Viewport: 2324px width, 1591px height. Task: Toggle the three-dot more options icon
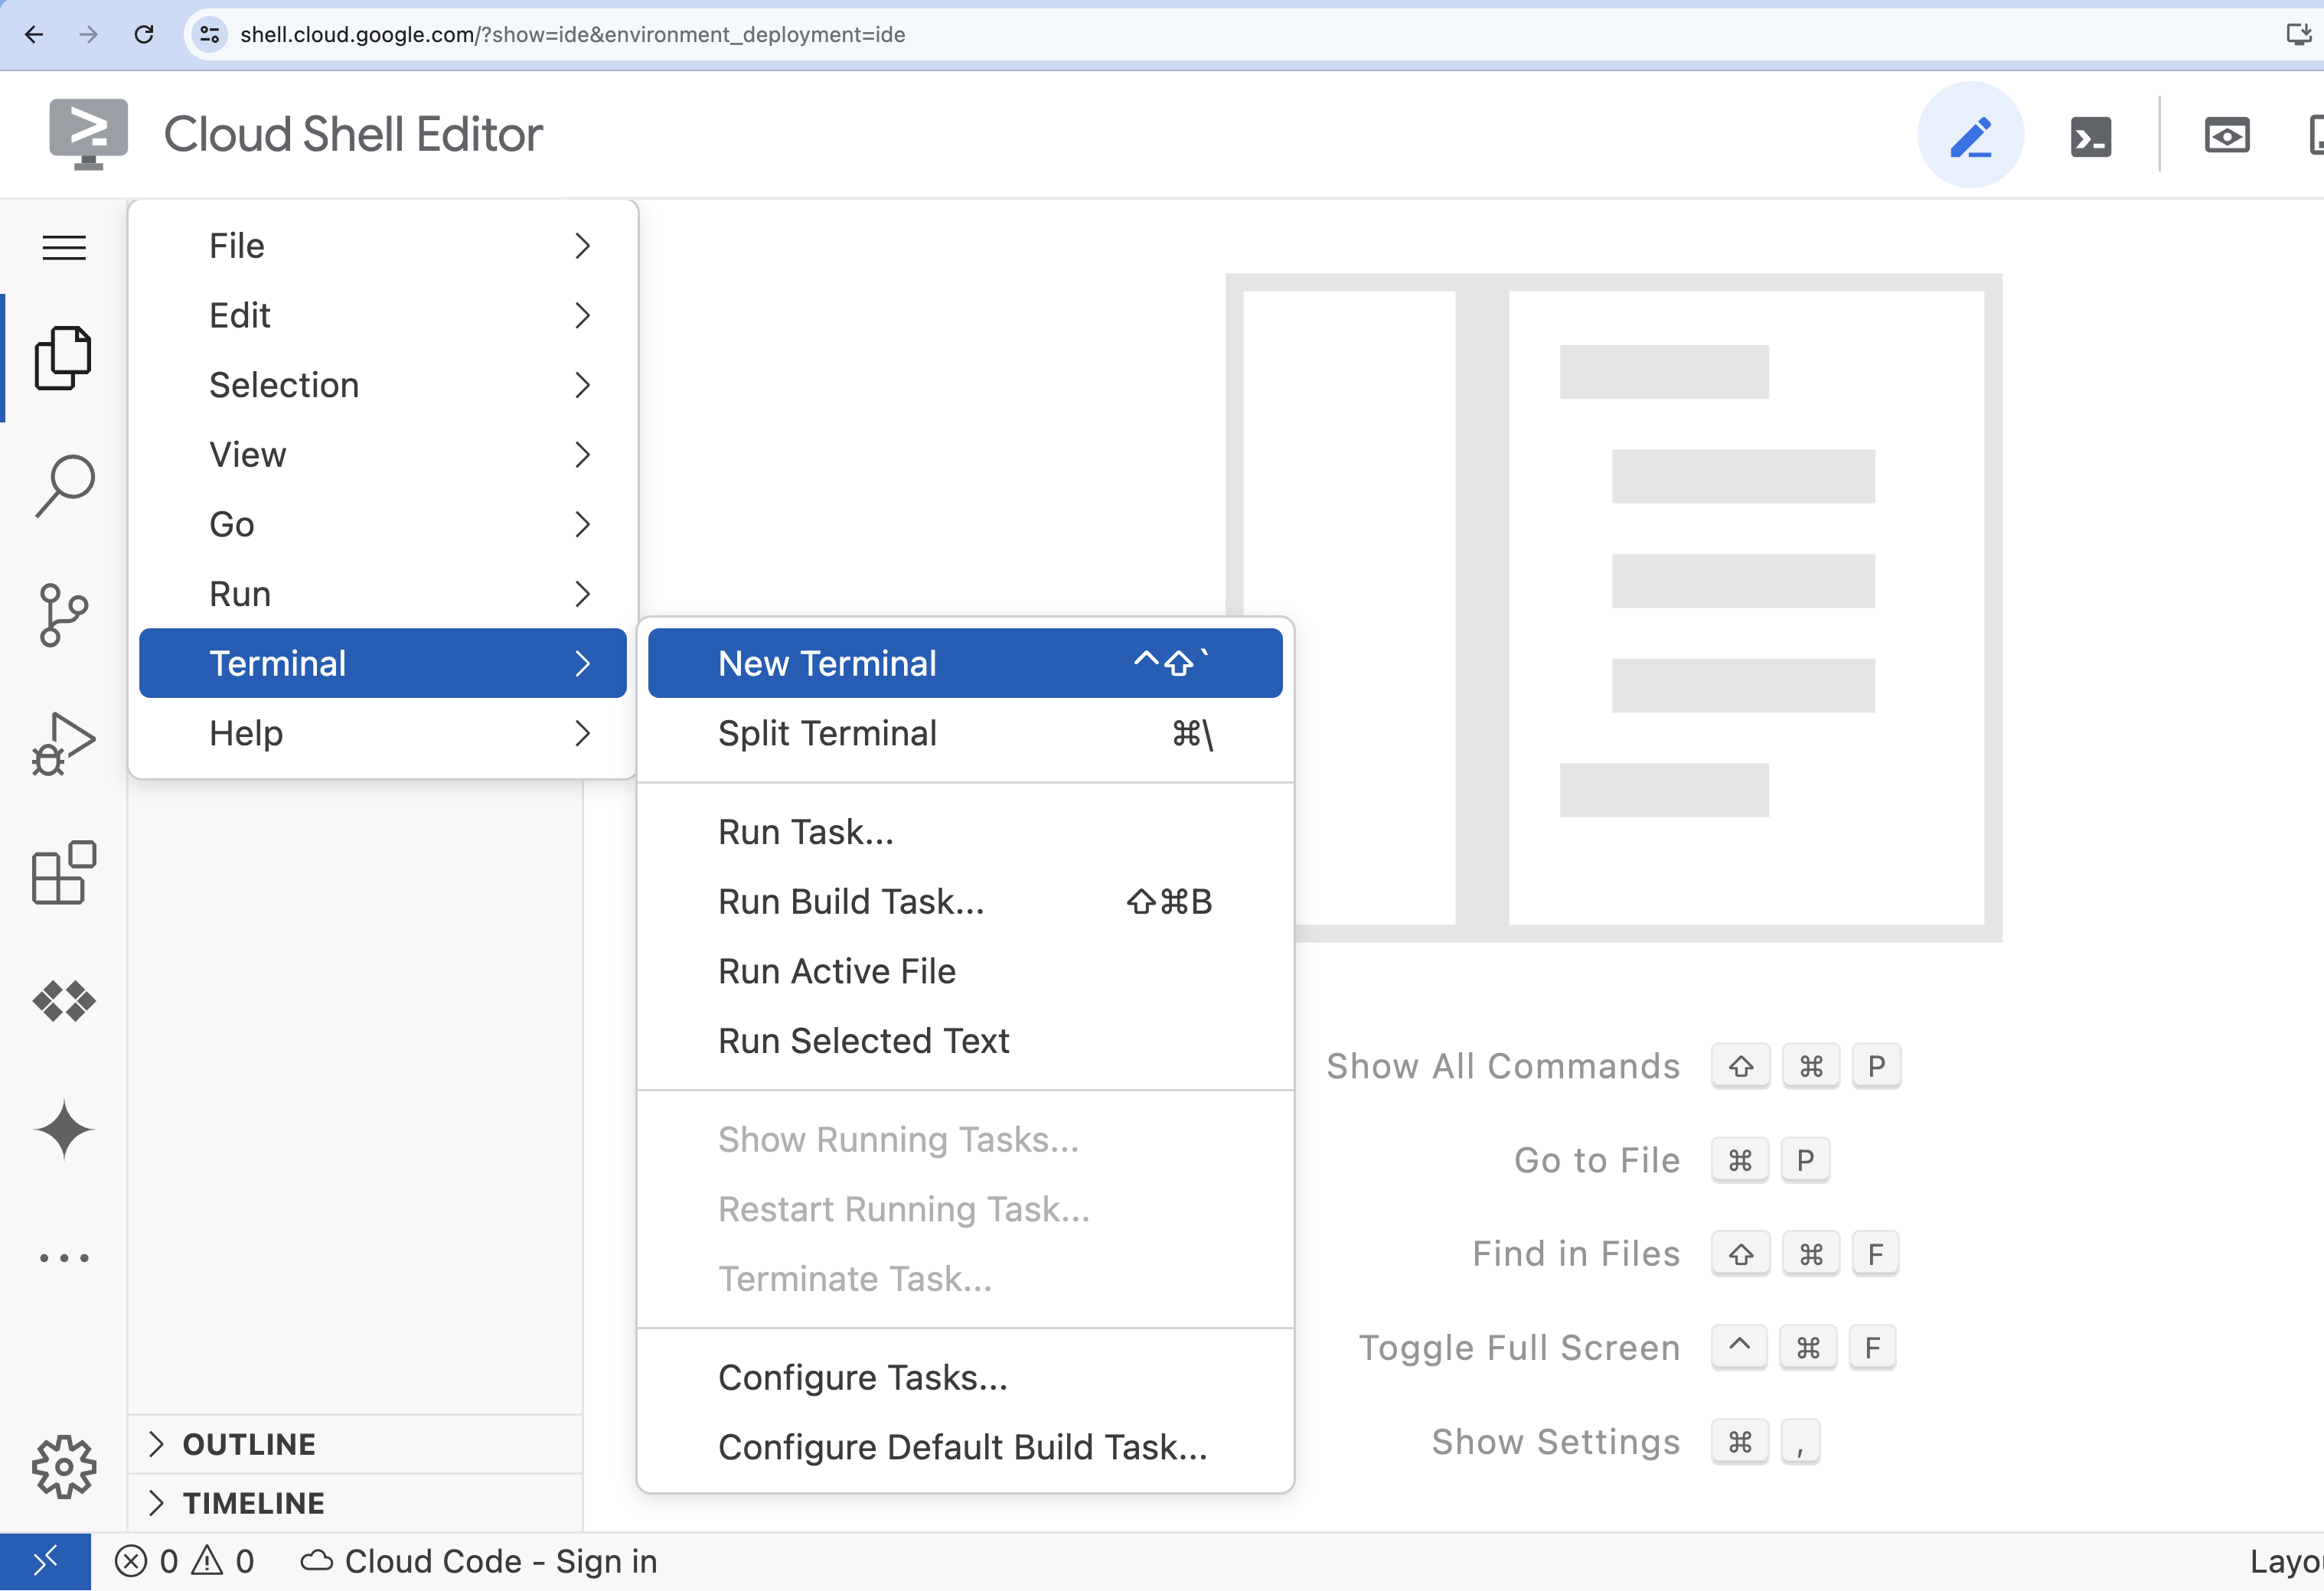(64, 1257)
